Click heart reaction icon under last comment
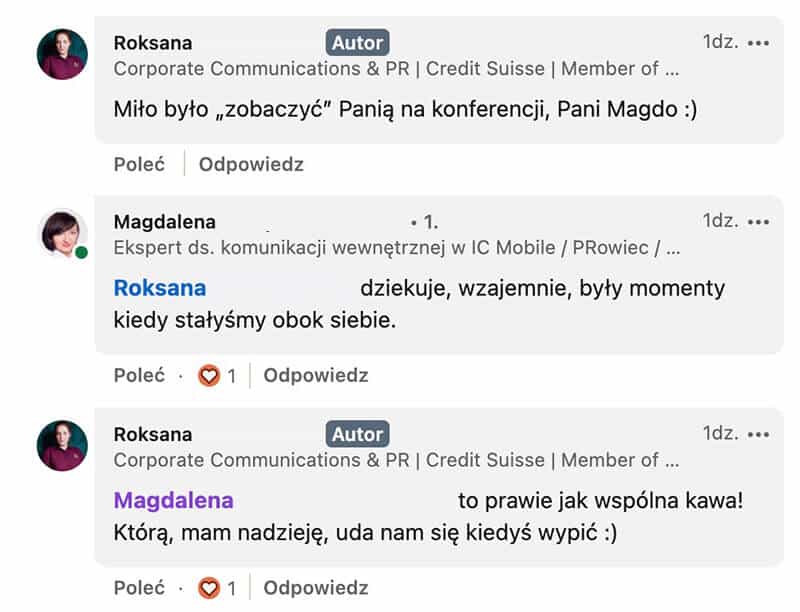The height and width of the screenshot is (612, 800). [209, 588]
